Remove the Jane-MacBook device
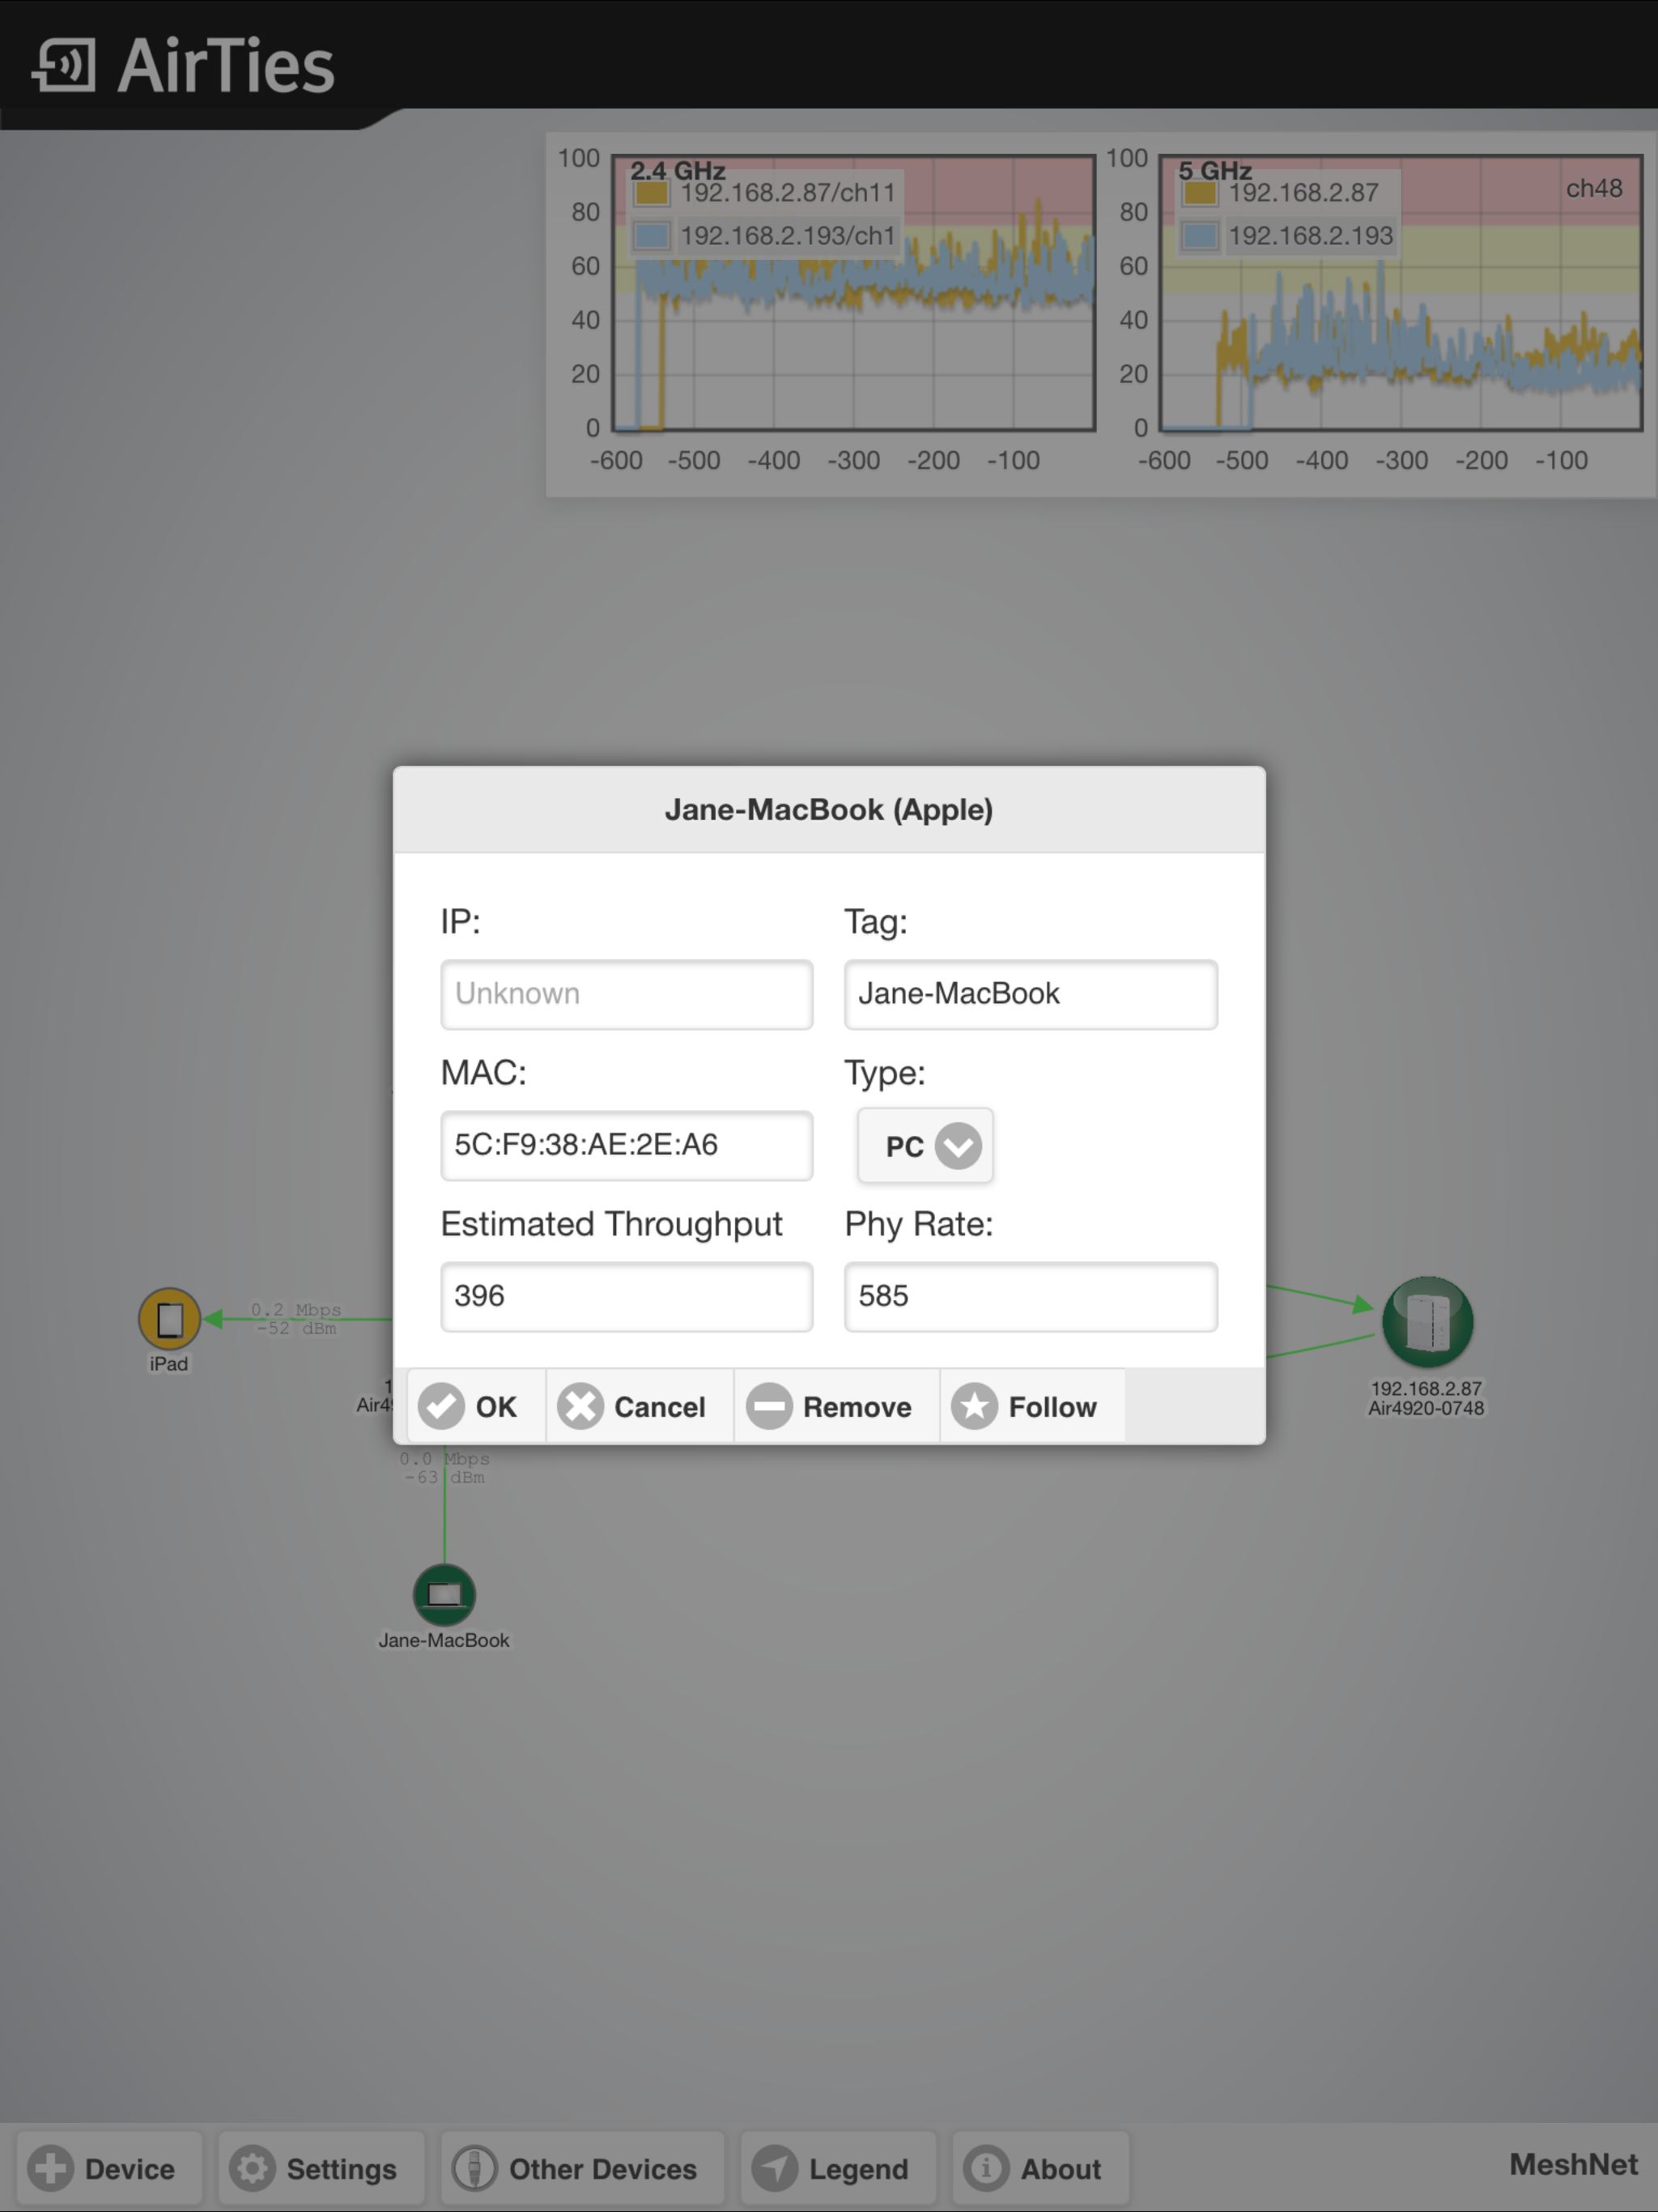The width and height of the screenshot is (1658, 2212). pyautogui.click(x=837, y=1406)
